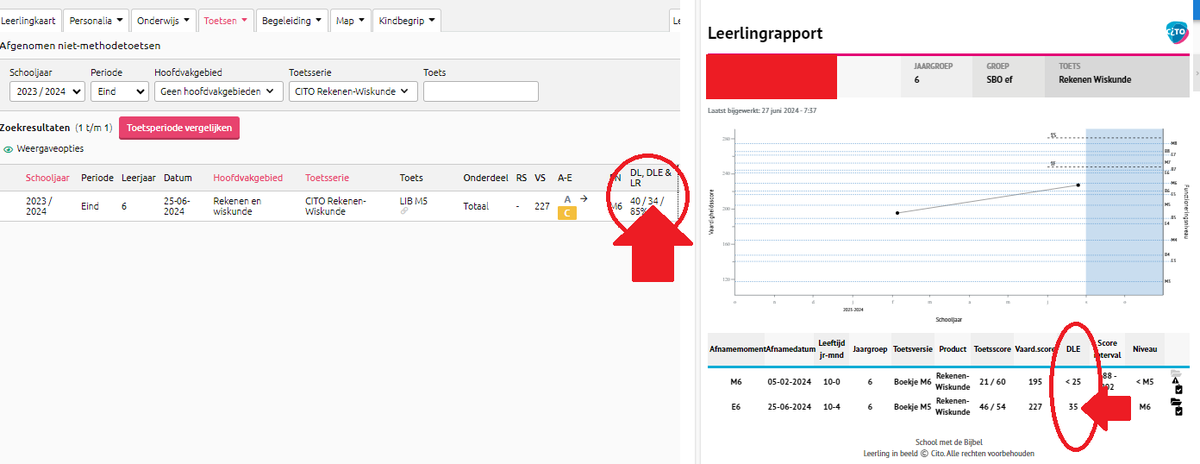Viewport: 1200px width, 464px height.
Task: Click the warning triangle in the M6 row
Action: click(1175, 381)
